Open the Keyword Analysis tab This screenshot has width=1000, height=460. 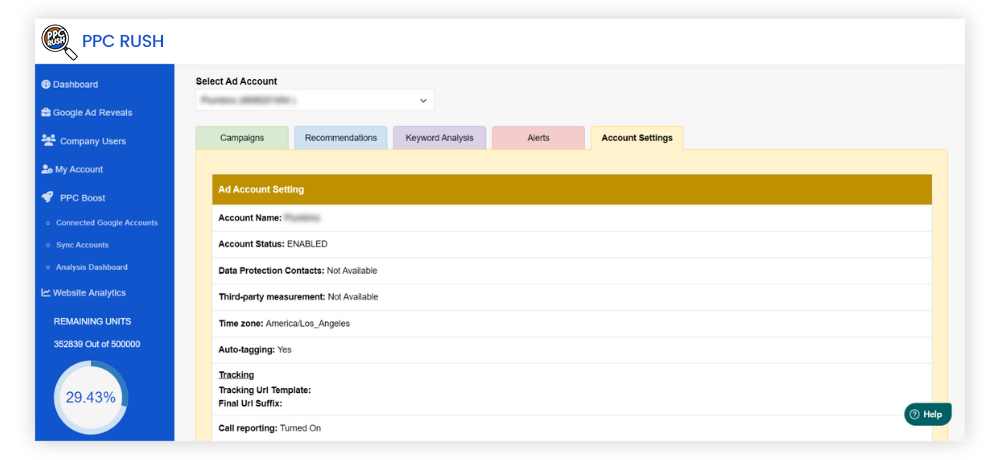pos(439,138)
